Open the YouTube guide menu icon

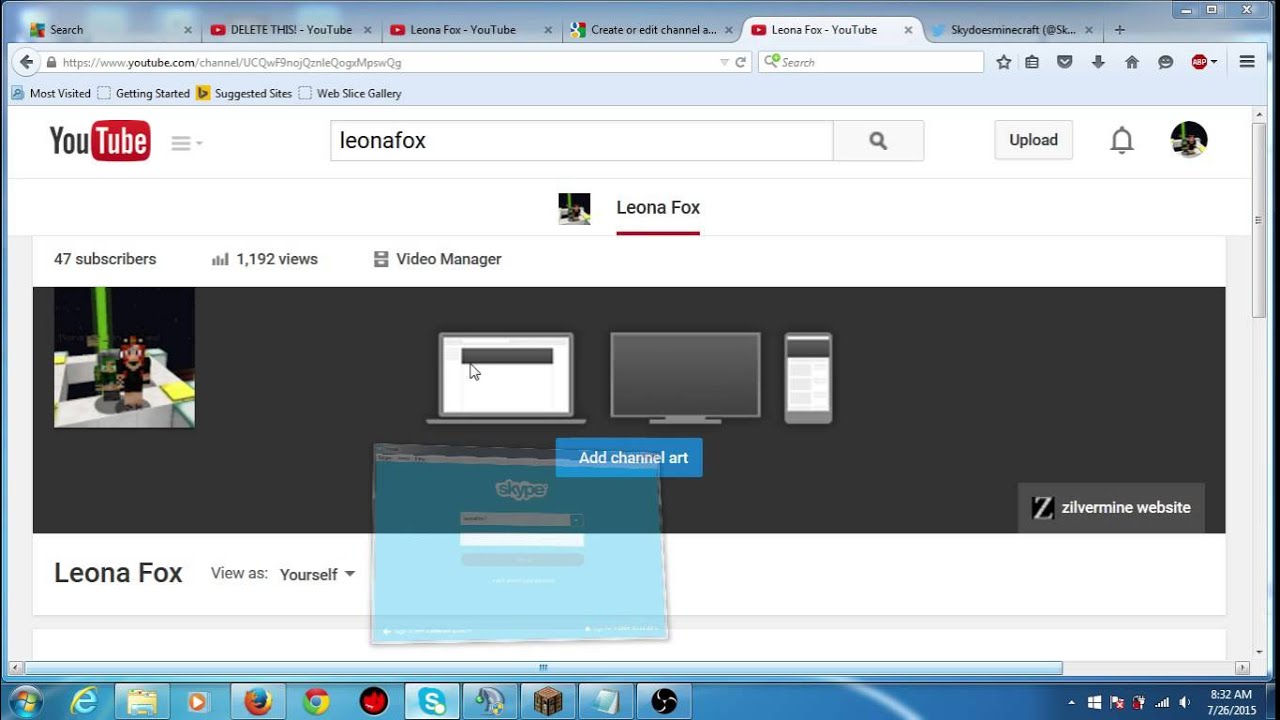186,143
